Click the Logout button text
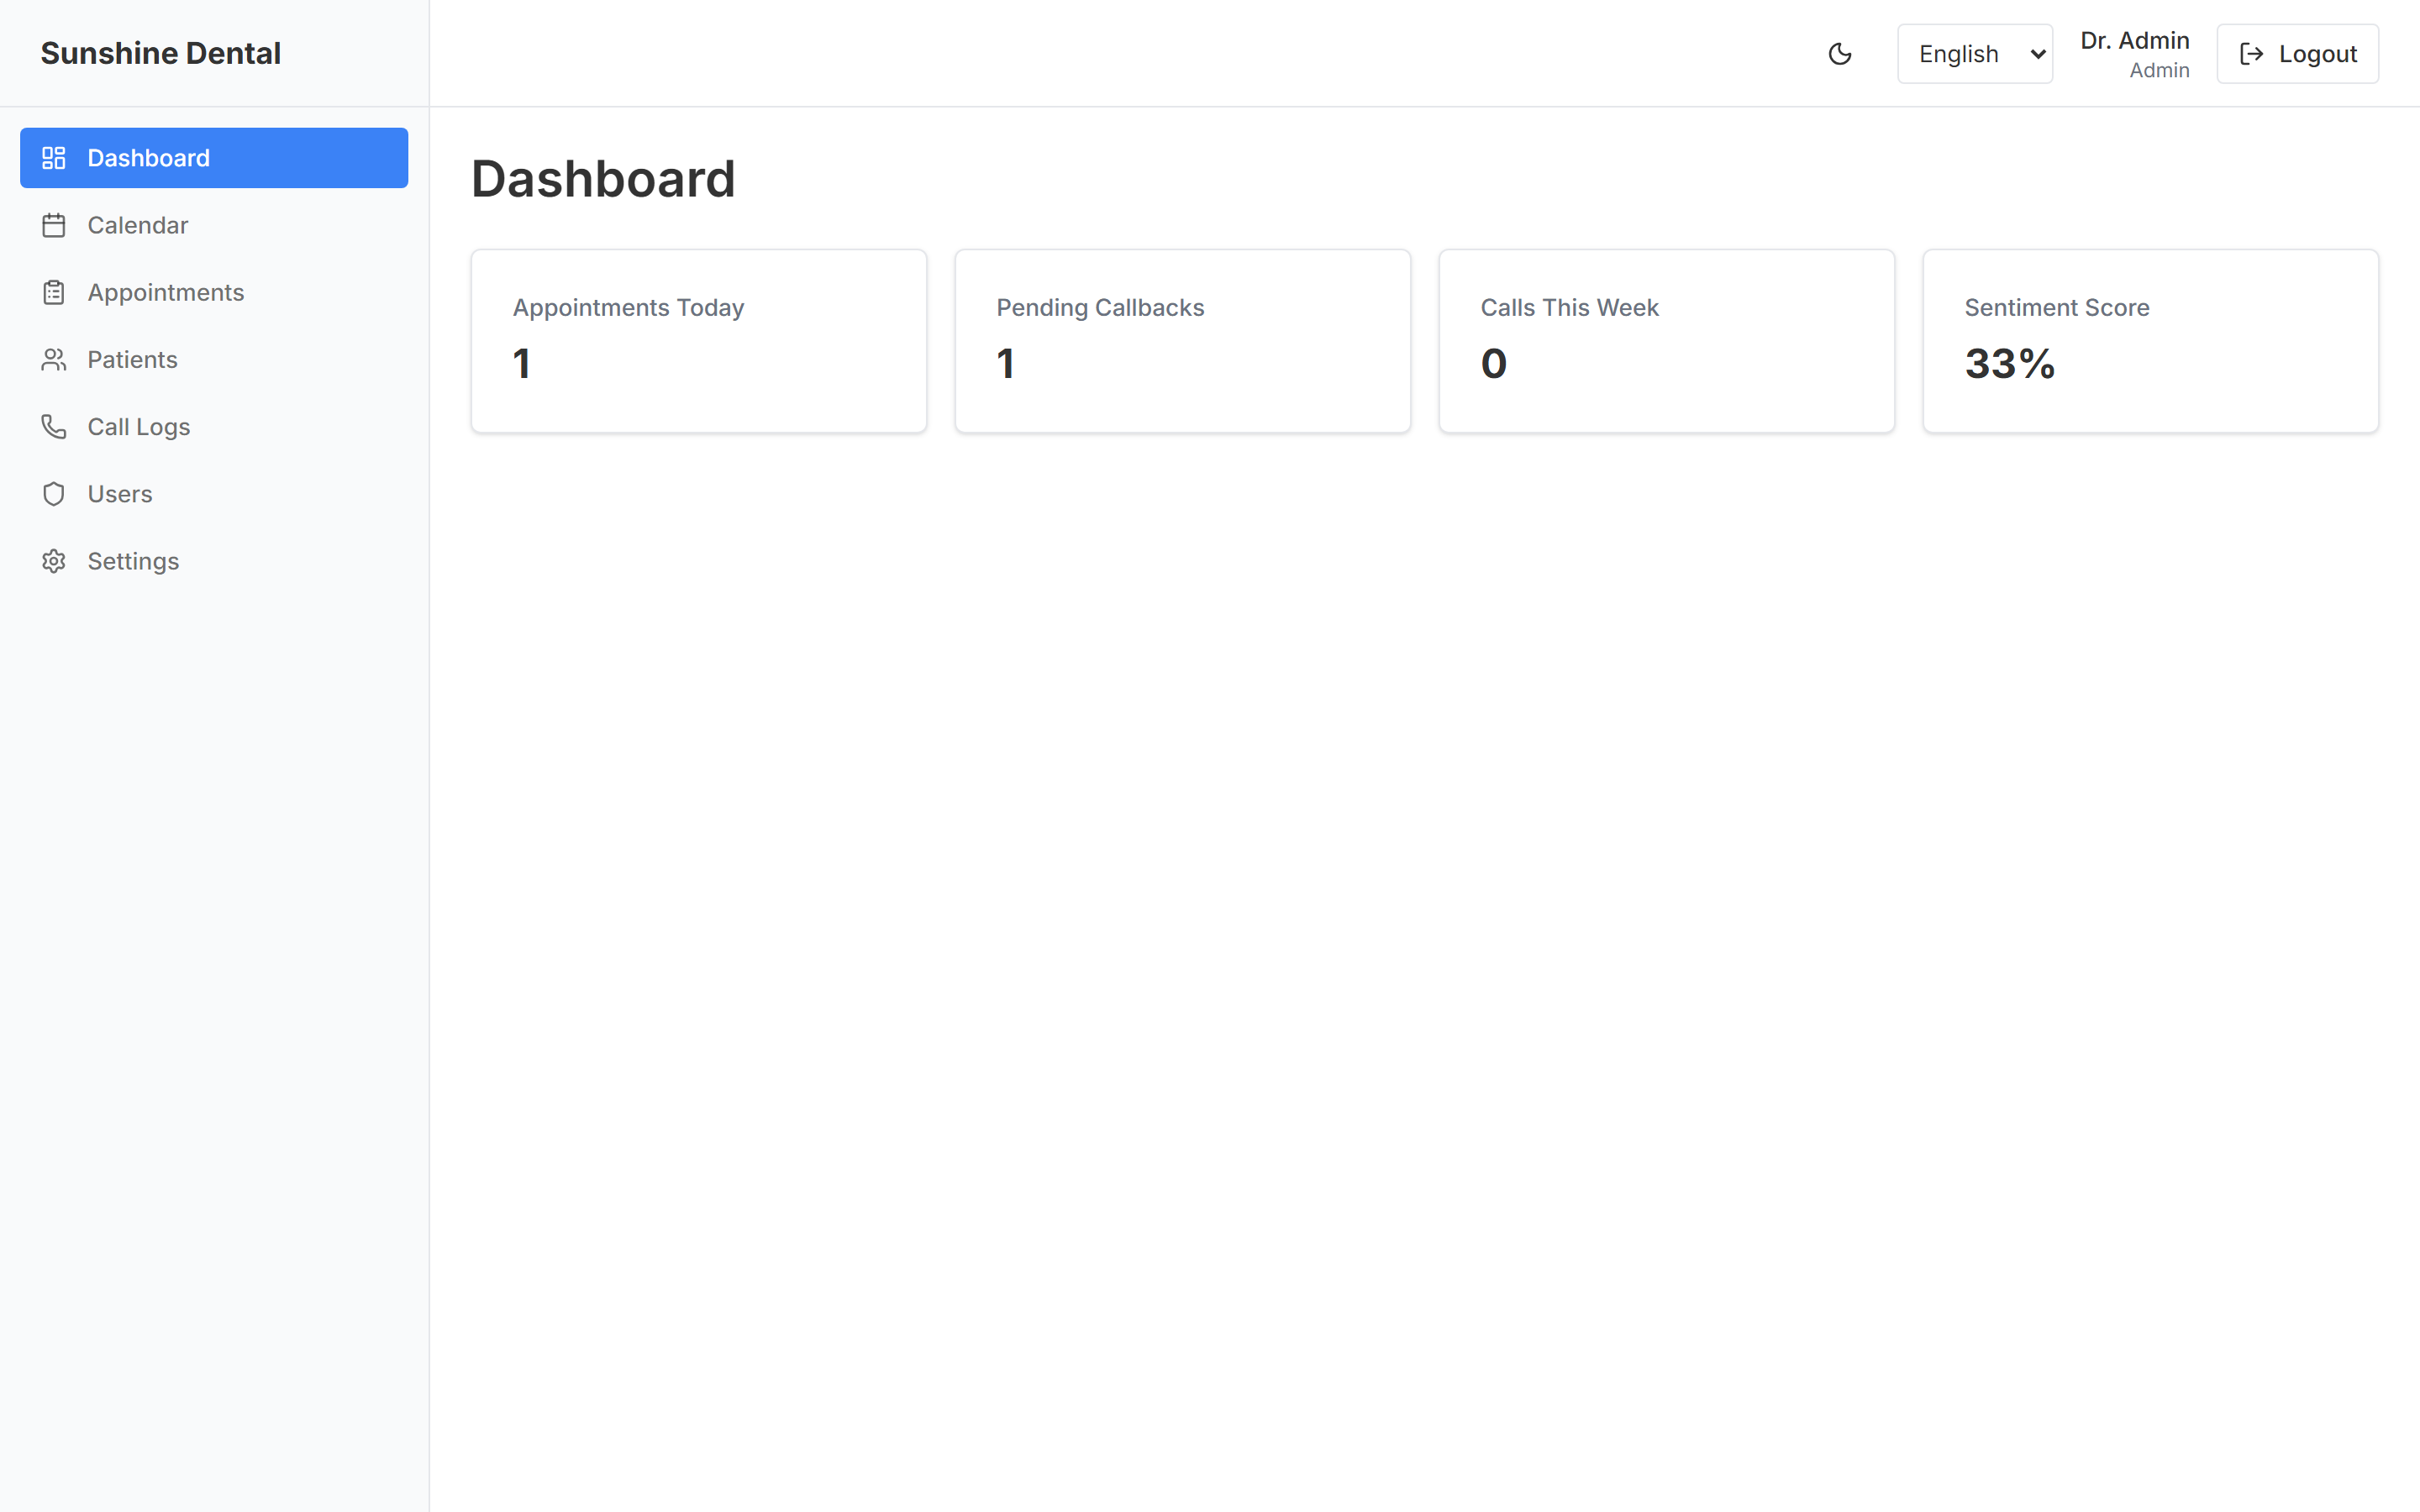Screen dimensions: 2420x1512 coord(2318,54)
